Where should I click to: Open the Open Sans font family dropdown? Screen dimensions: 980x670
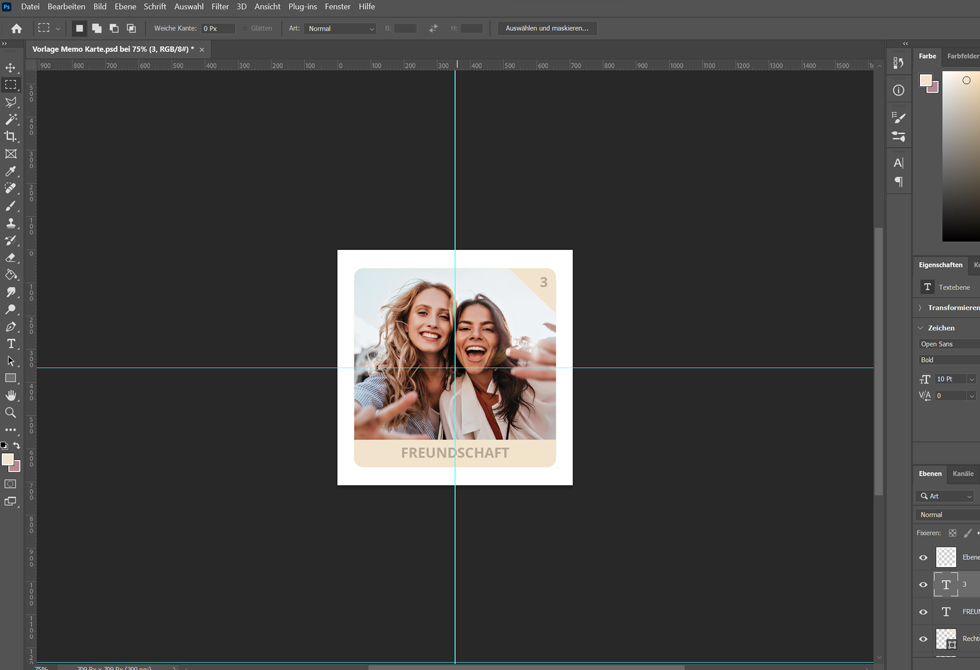[x=948, y=344]
